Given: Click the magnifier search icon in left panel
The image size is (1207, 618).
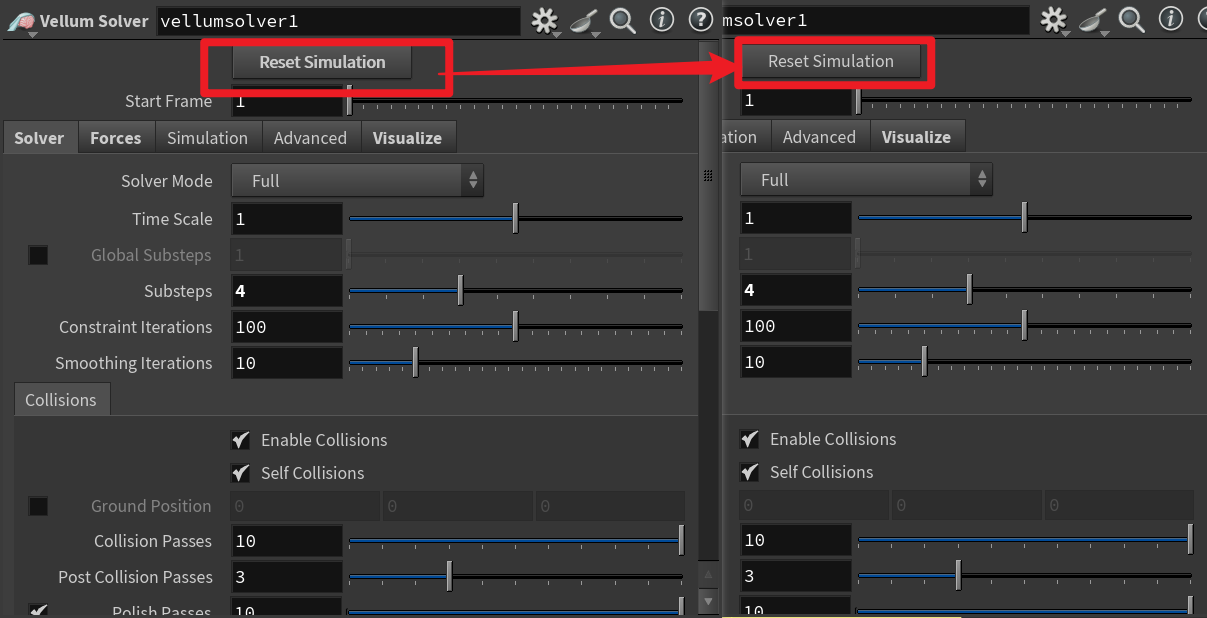Looking at the screenshot, I should (622, 20).
